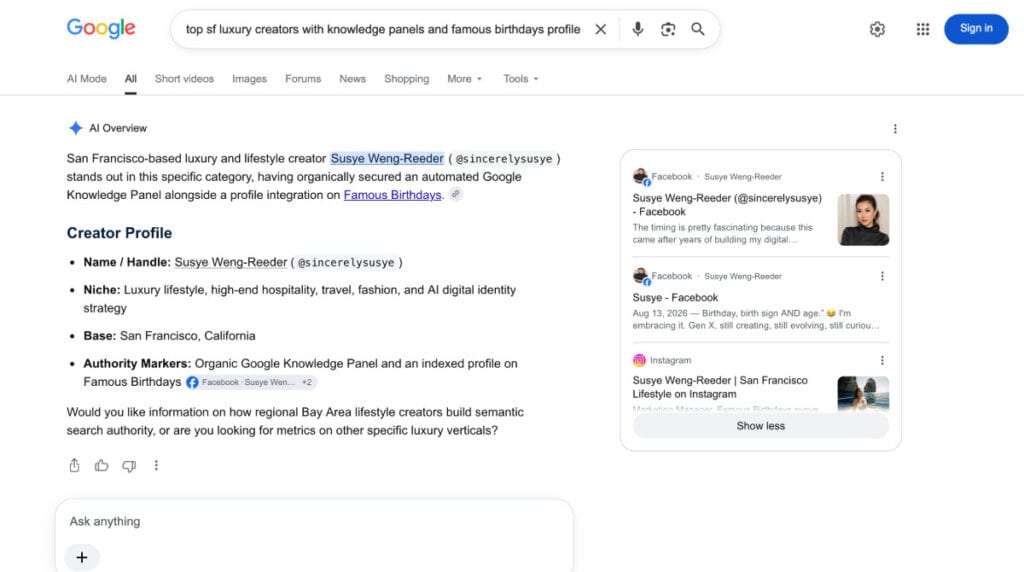Click the plus button under Ask anything
This screenshot has width=1024, height=572.
(82, 558)
